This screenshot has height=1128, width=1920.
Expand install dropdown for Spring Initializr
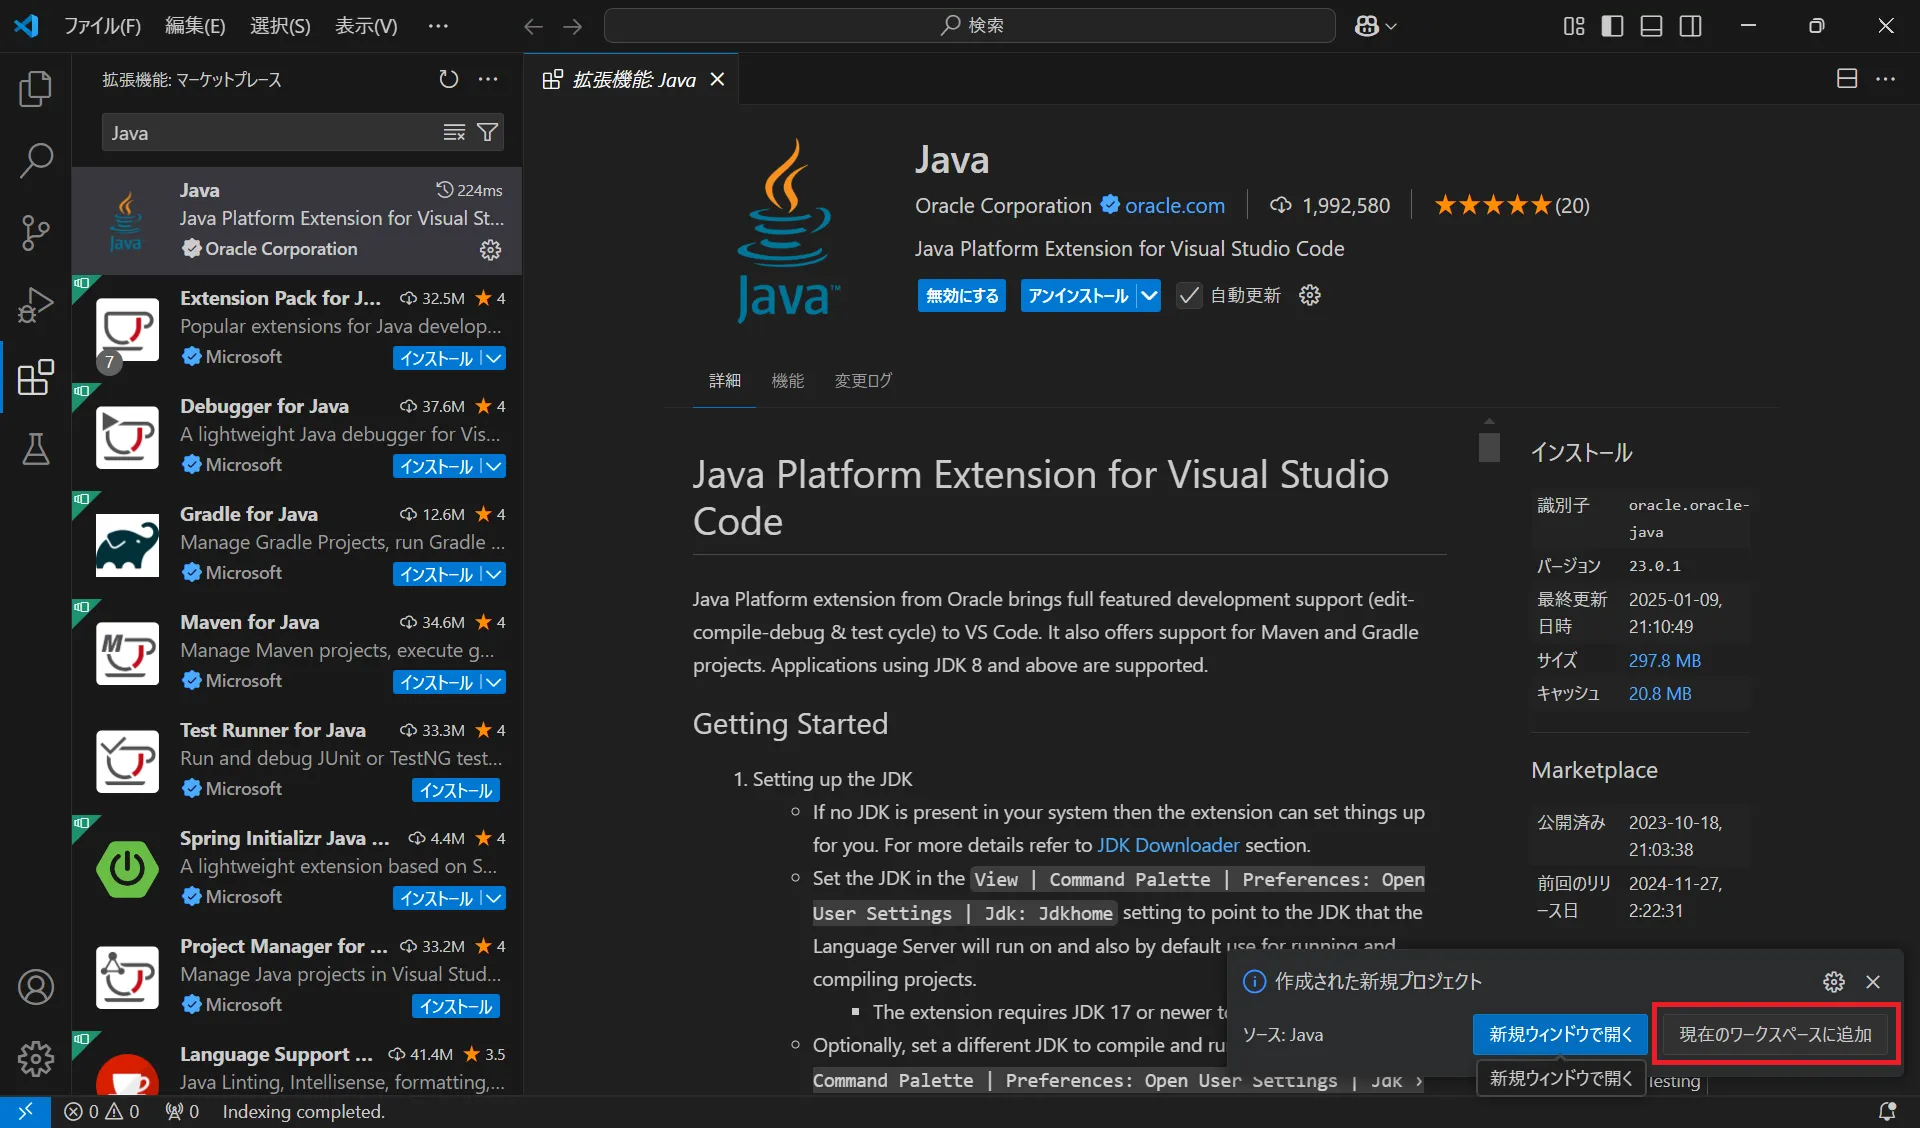pyautogui.click(x=493, y=898)
